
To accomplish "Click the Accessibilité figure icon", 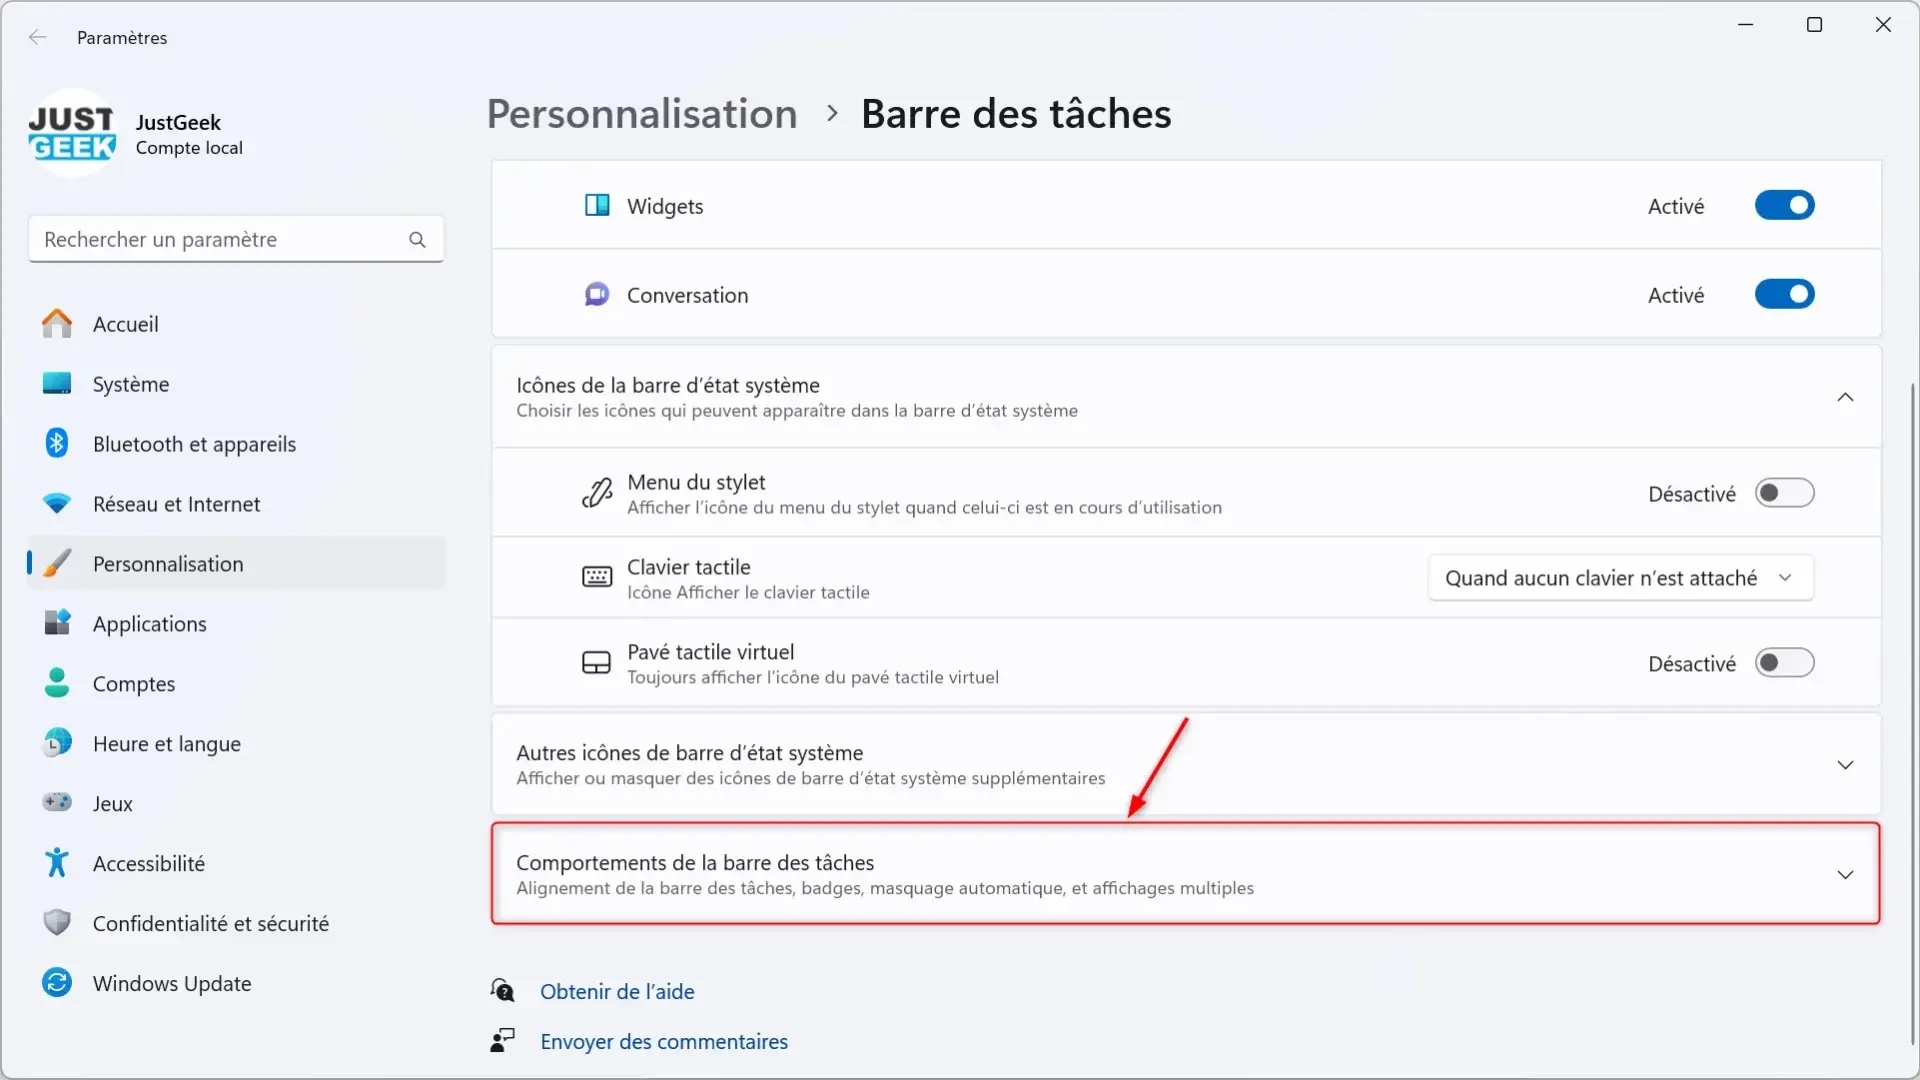I will click(x=57, y=863).
